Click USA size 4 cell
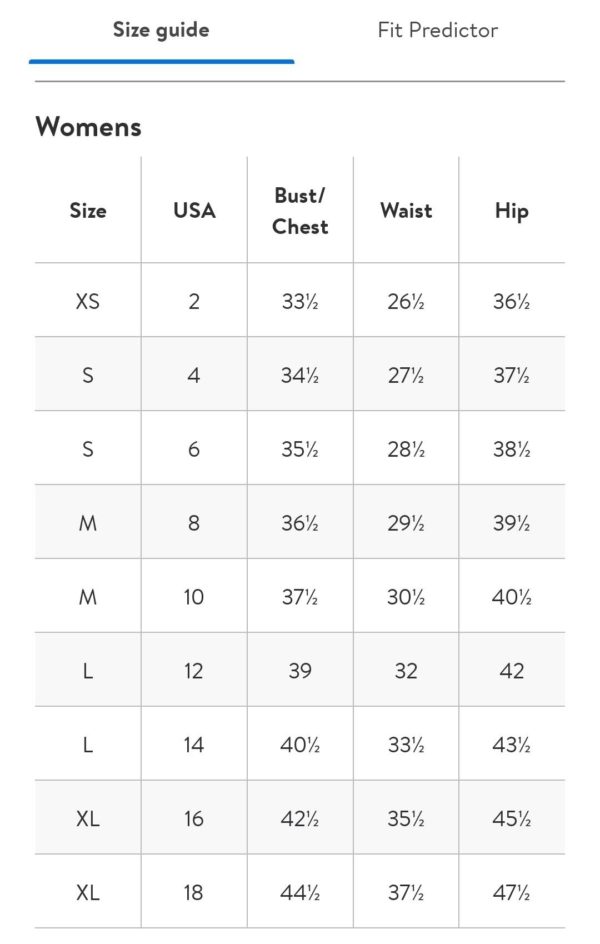The image size is (600, 944). pyautogui.click(x=194, y=375)
